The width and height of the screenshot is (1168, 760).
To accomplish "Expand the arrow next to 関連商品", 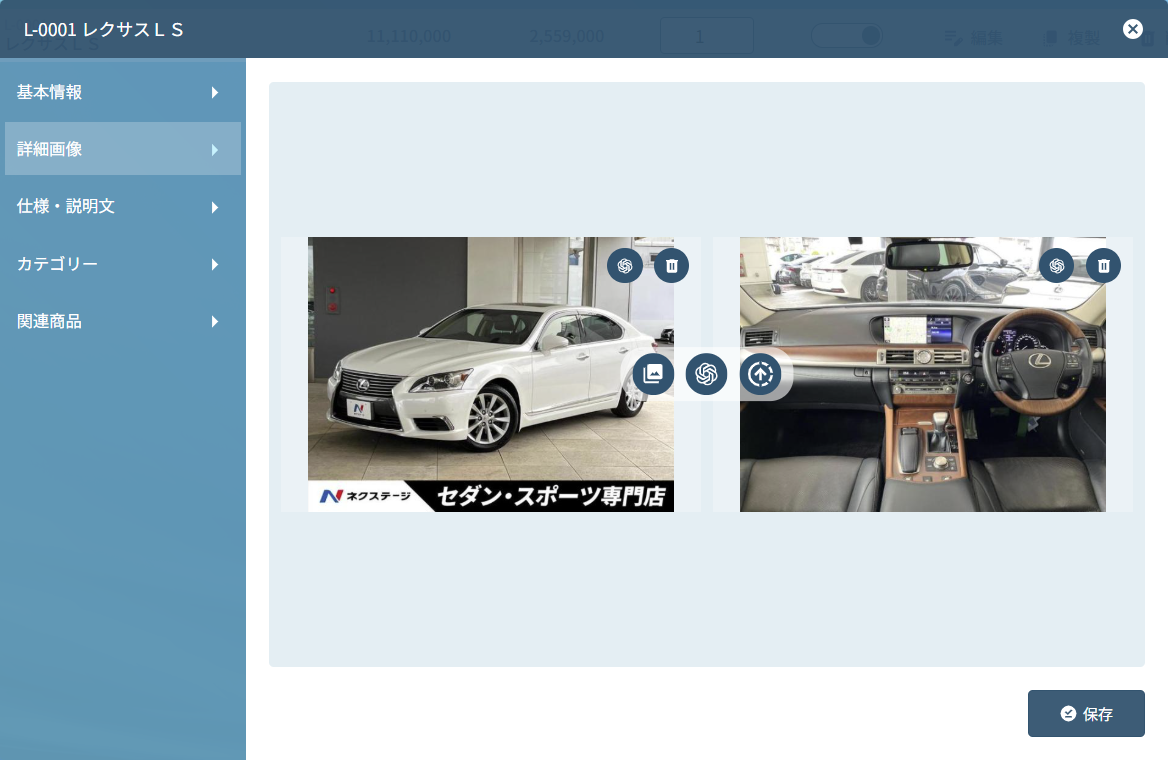I will click(215, 322).
